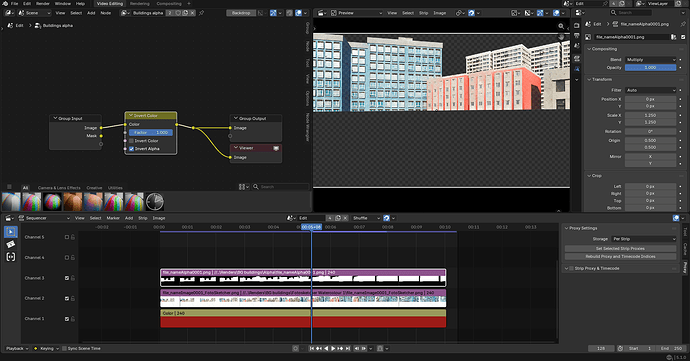Toggle the strip mute checkbox beside file_nameAlpha0001.png
Viewport: 690px width, 361px height.
[x=683, y=37]
